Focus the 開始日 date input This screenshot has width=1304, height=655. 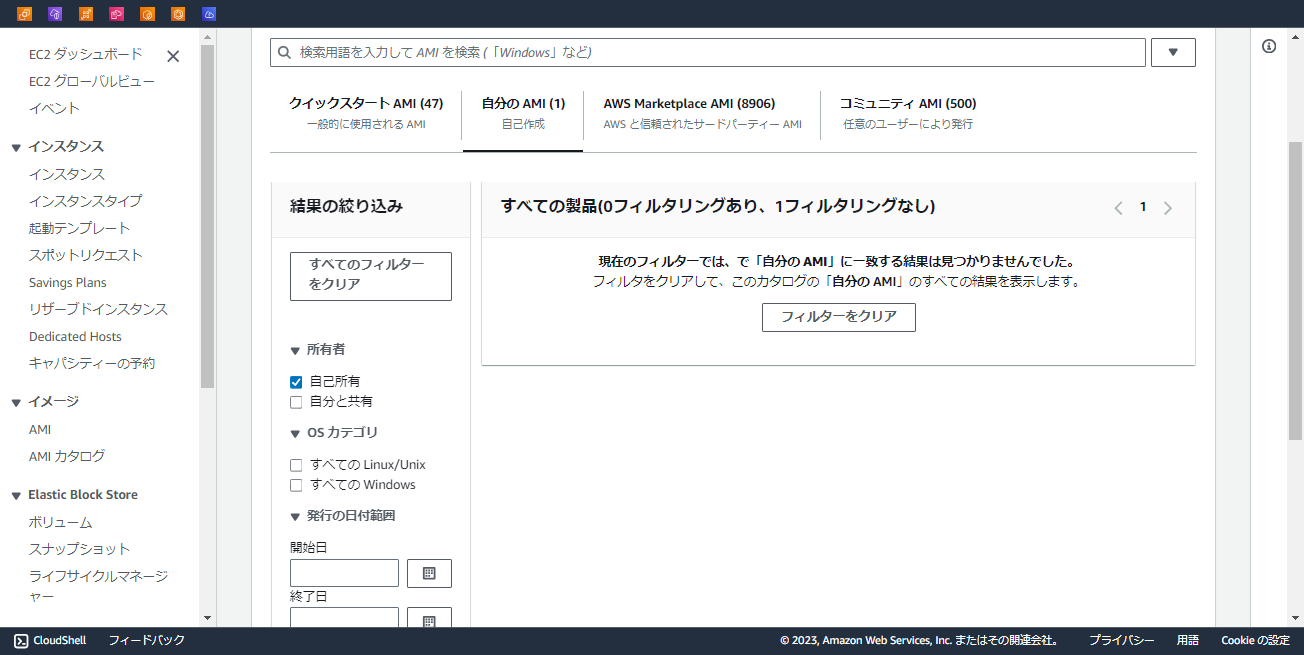click(344, 573)
